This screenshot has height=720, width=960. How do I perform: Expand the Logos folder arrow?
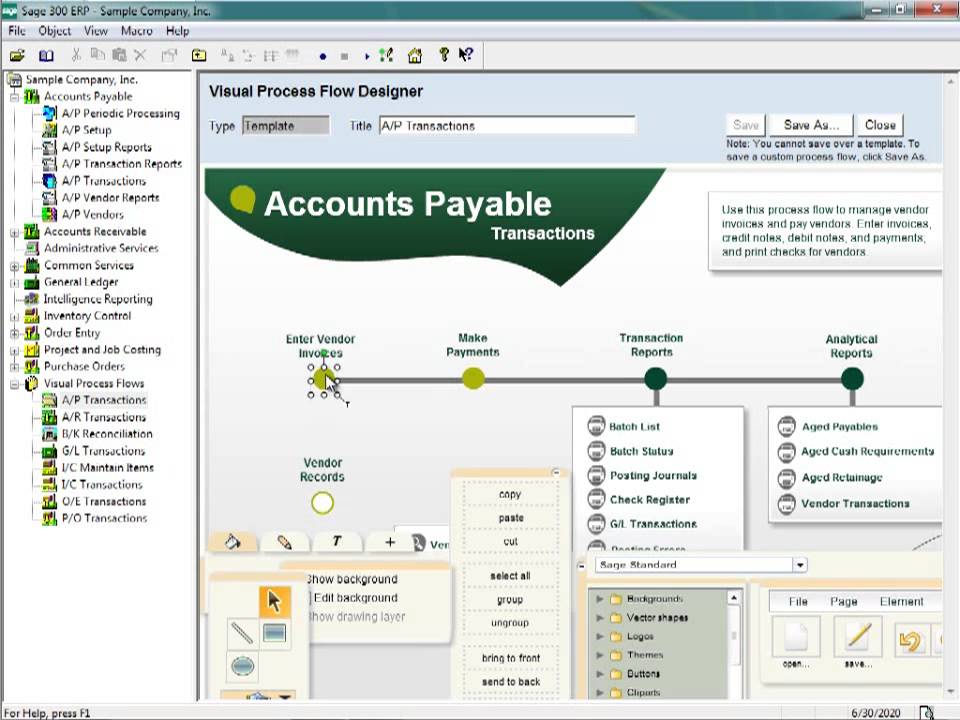coord(599,636)
